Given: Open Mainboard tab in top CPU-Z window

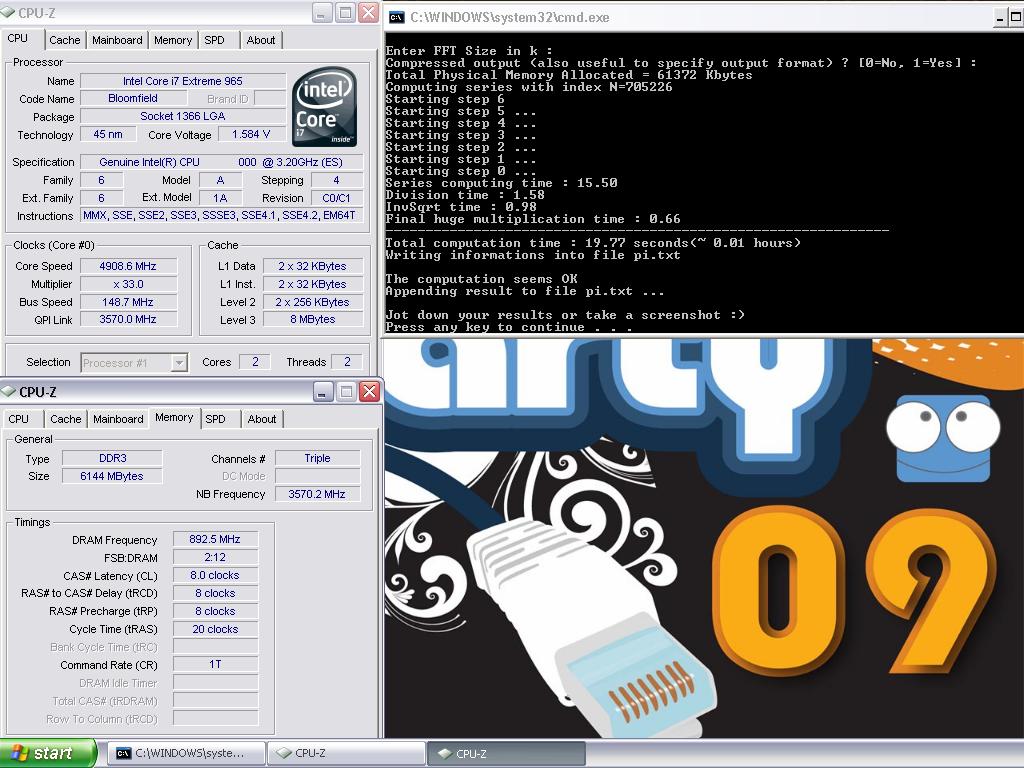Looking at the screenshot, I should [117, 40].
